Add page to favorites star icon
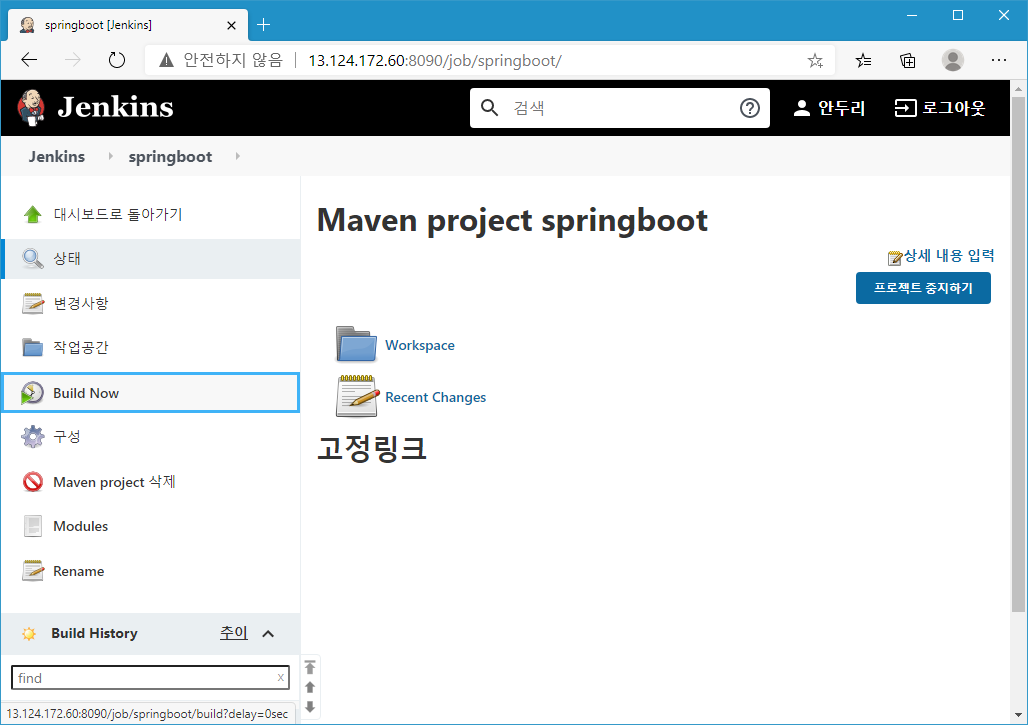 [815, 61]
